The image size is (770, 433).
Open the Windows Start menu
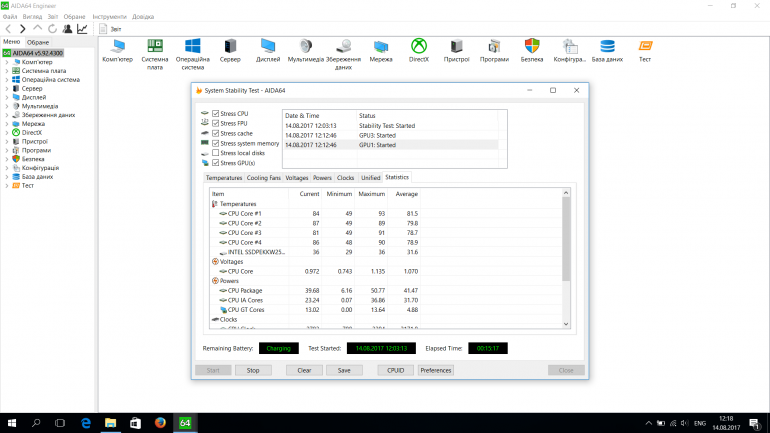[12, 423]
